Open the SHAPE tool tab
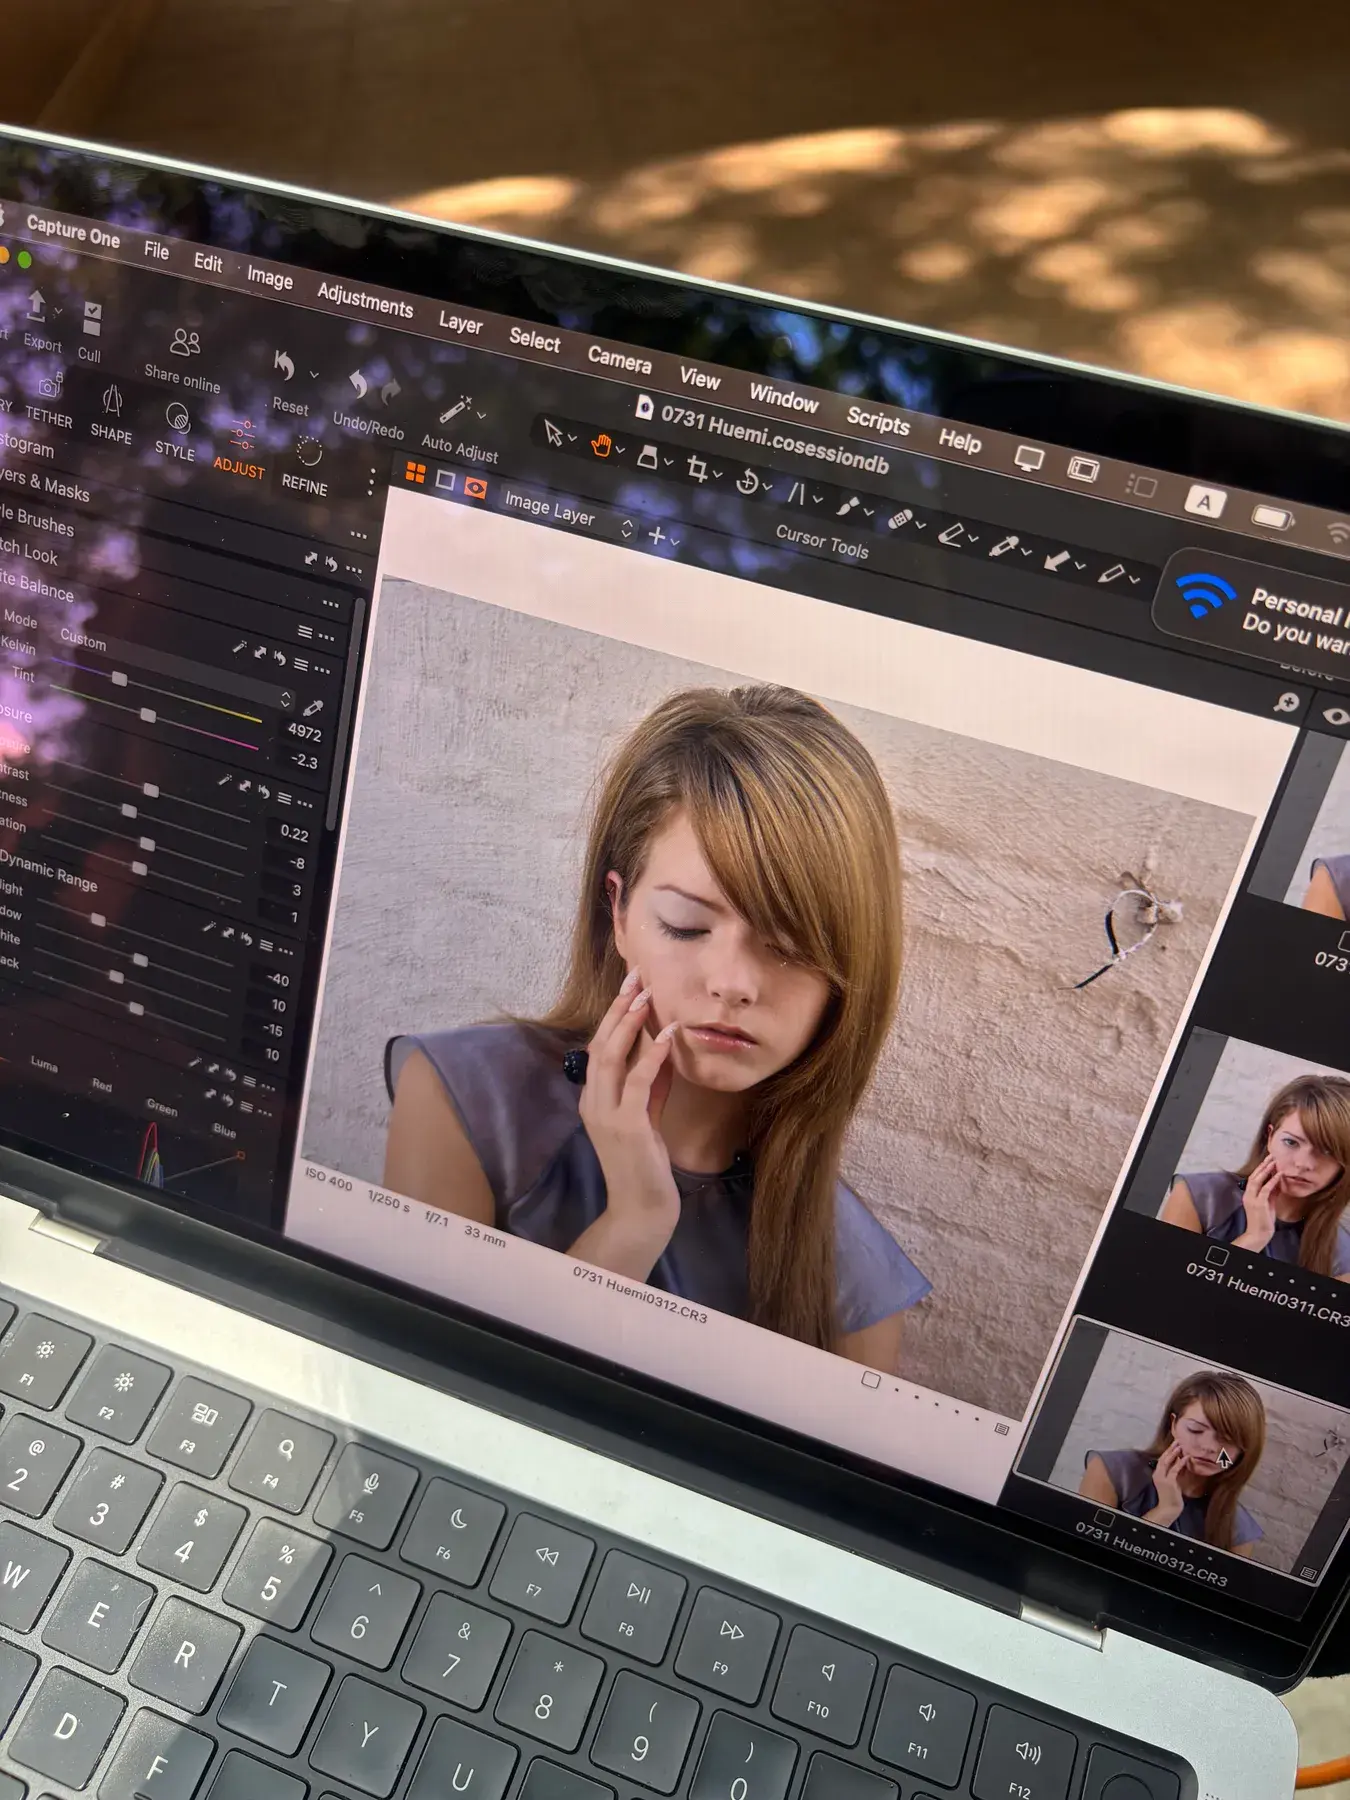 pyautogui.click(x=111, y=415)
